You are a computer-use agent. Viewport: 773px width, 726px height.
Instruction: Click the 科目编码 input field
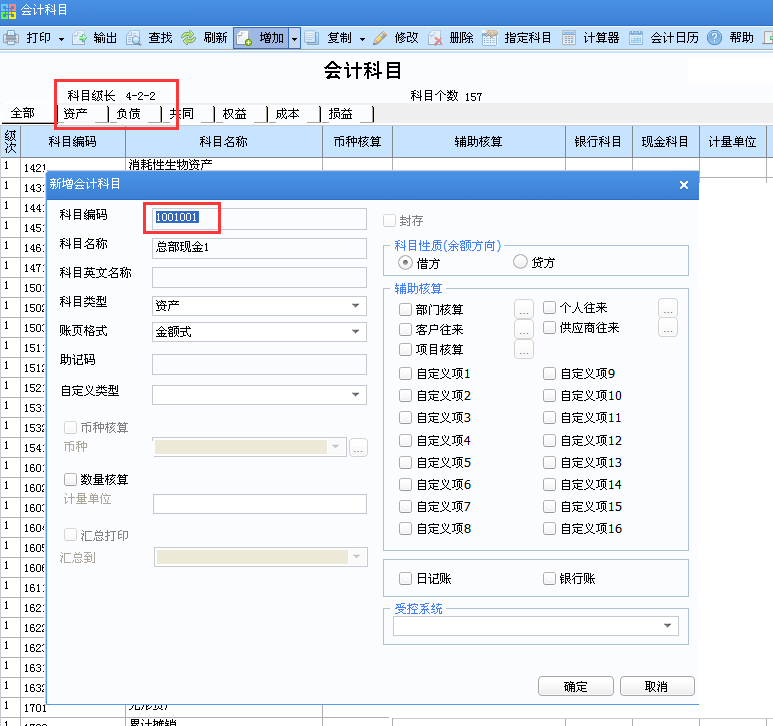(259, 218)
